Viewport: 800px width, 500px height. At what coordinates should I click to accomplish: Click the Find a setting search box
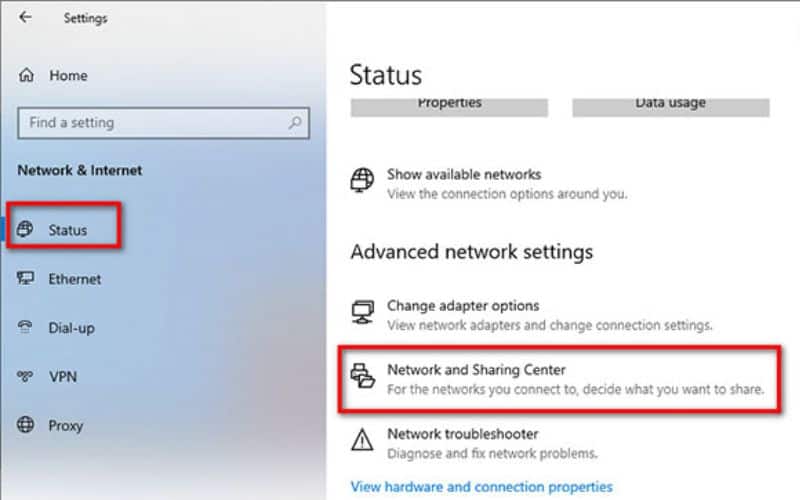(163, 123)
